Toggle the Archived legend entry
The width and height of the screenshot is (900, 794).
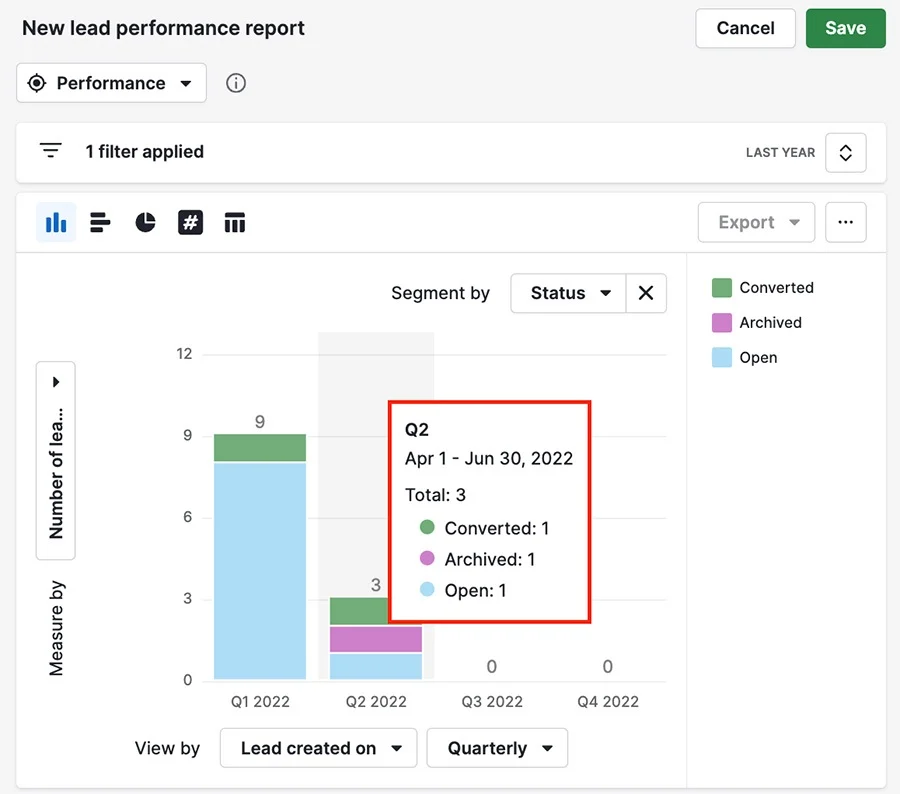[x=757, y=323]
